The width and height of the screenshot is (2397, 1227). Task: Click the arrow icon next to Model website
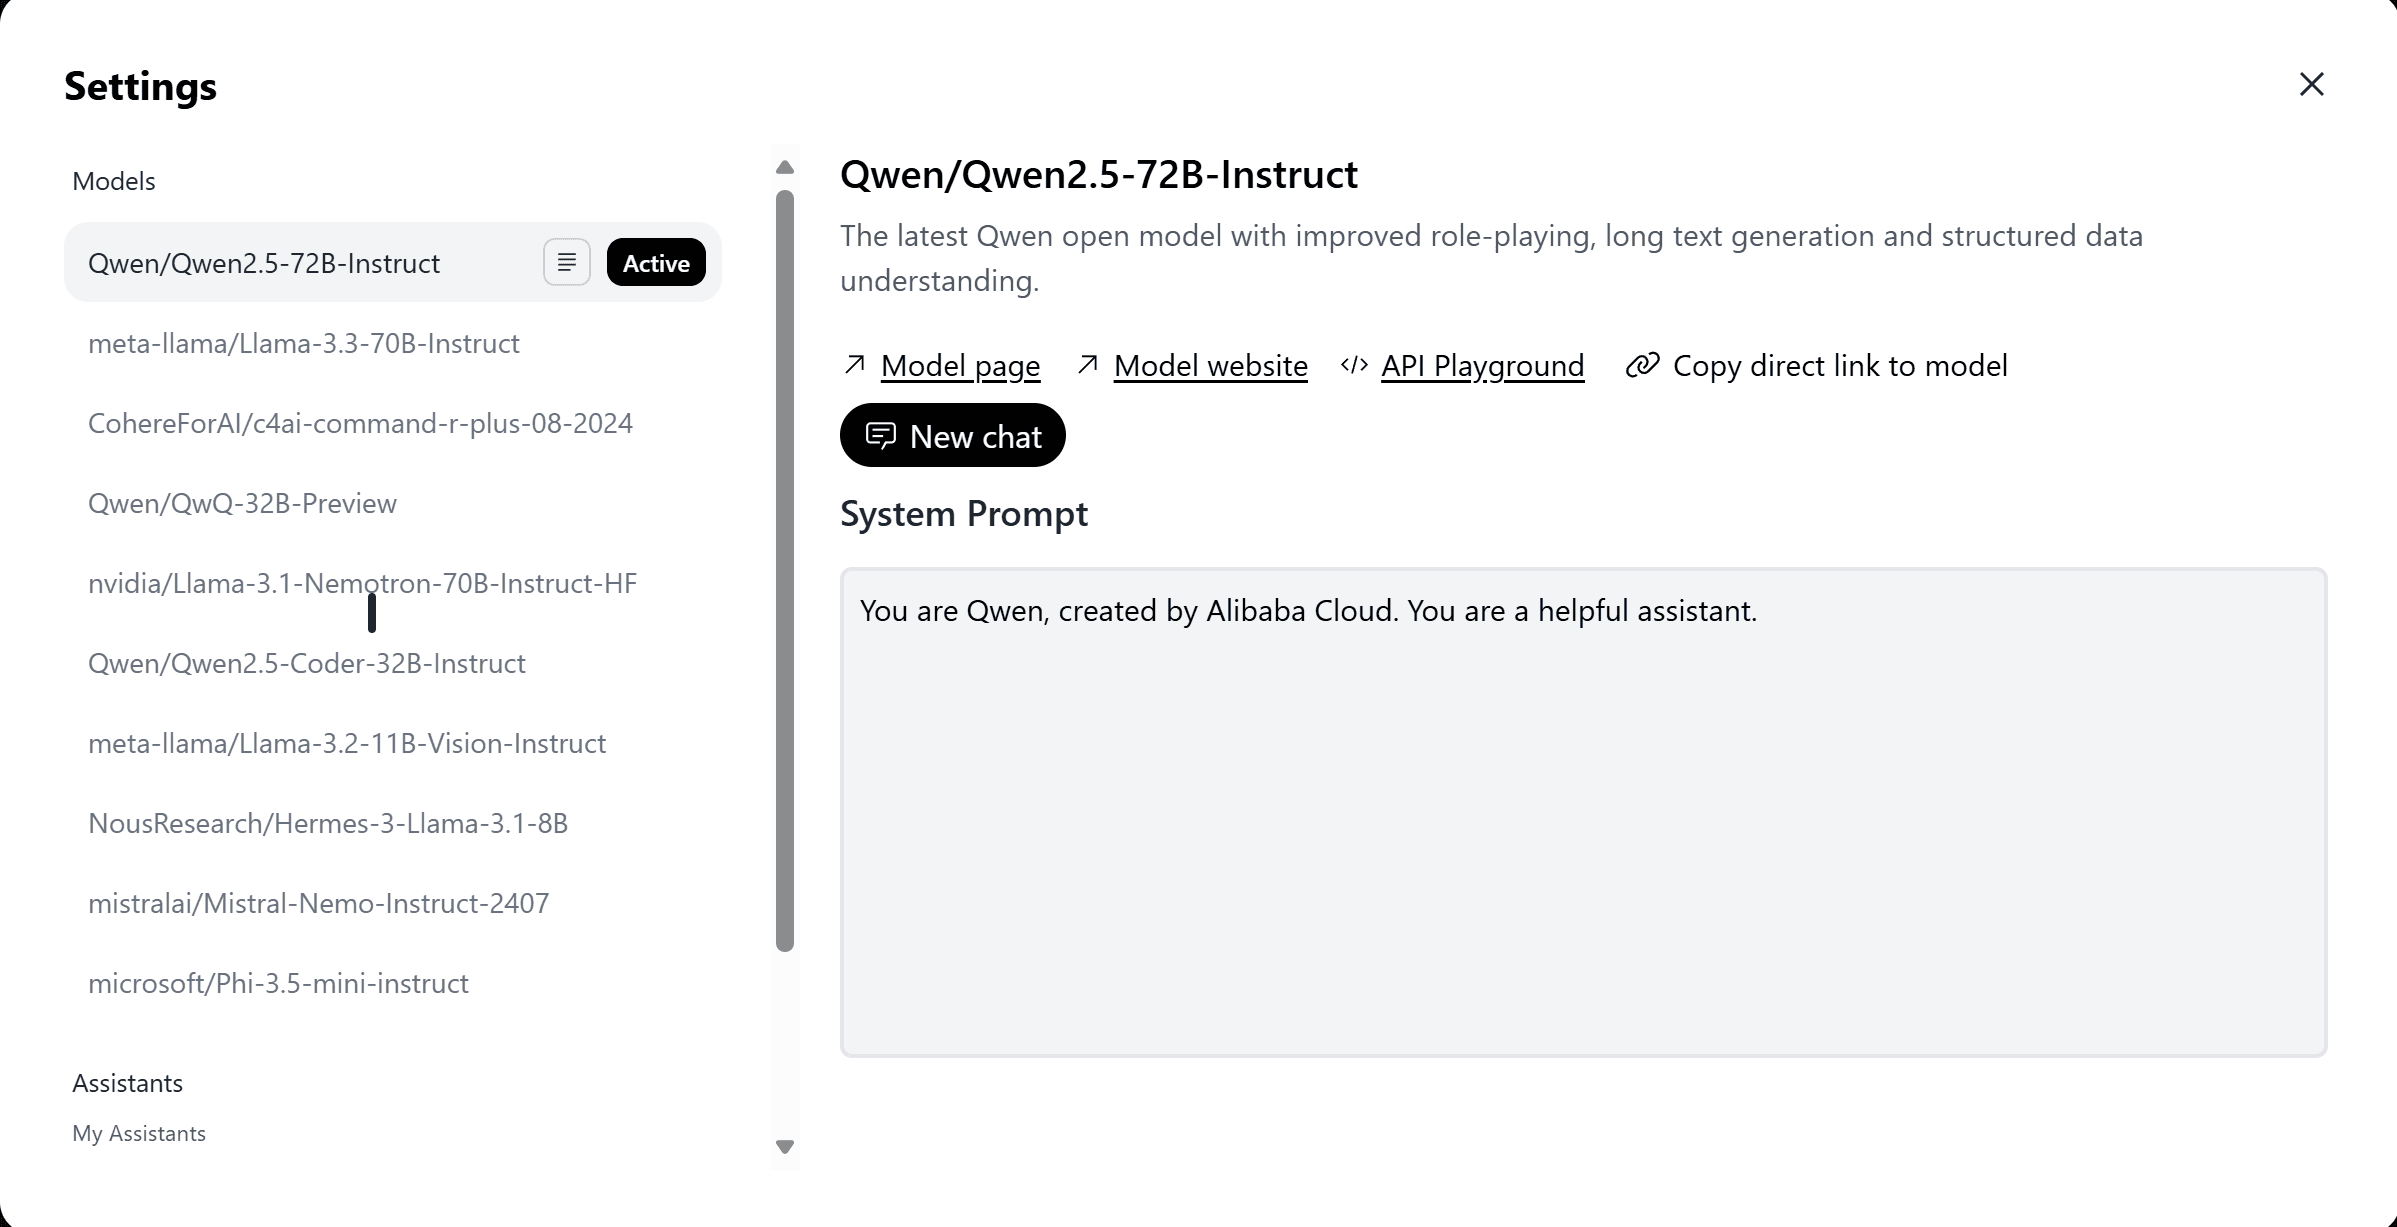(x=1088, y=365)
